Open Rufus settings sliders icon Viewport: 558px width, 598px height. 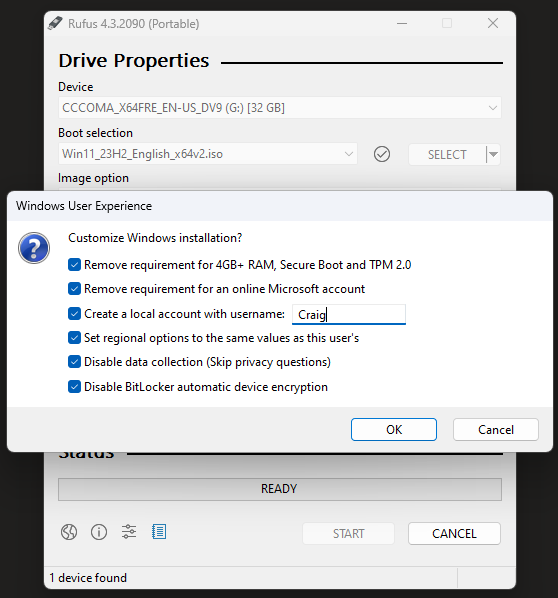pyautogui.click(x=129, y=532)
